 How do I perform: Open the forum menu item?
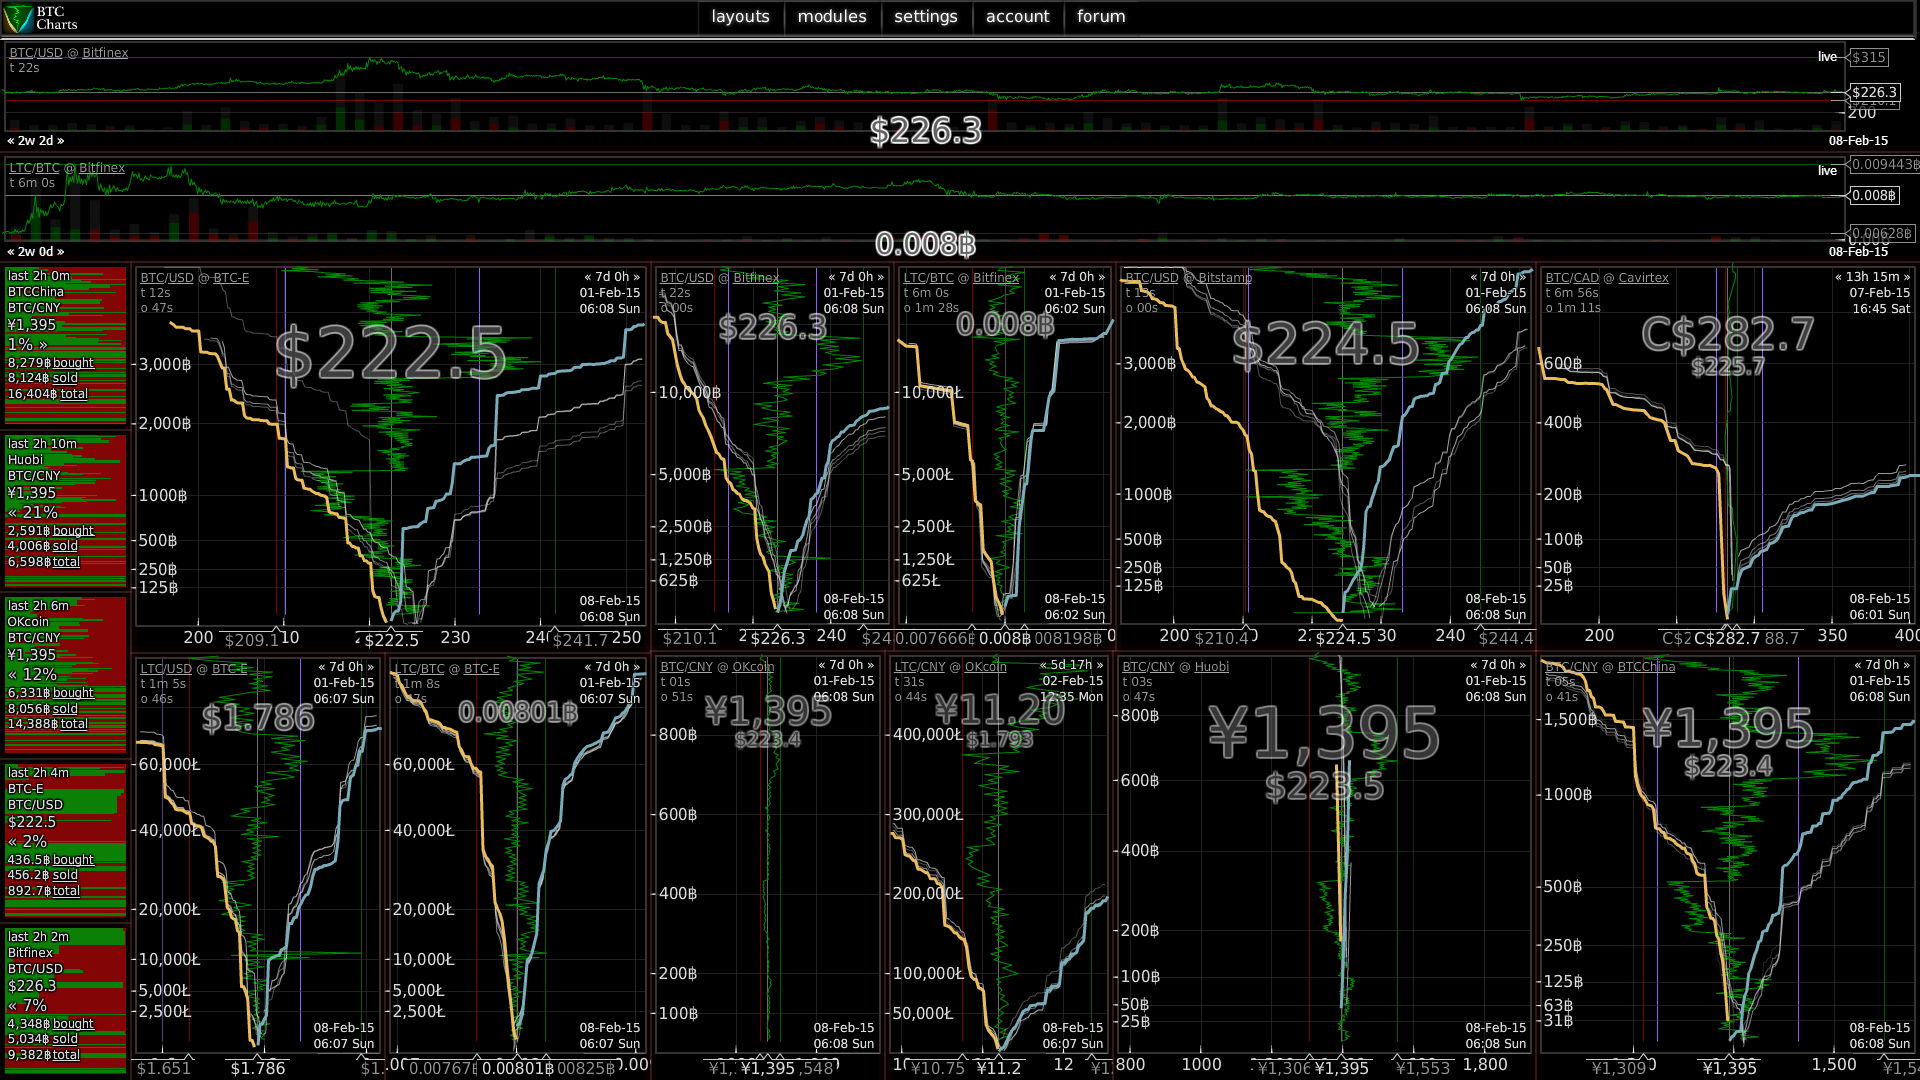coord(1100,16)
